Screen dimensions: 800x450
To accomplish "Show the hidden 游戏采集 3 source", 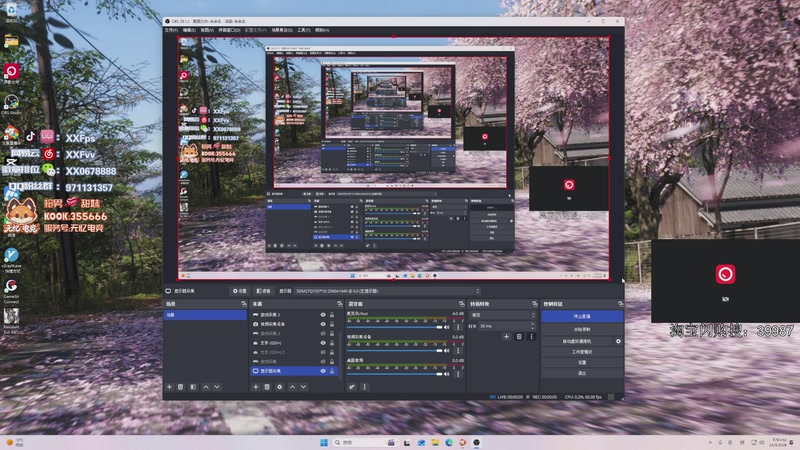I will click(323, 334).
